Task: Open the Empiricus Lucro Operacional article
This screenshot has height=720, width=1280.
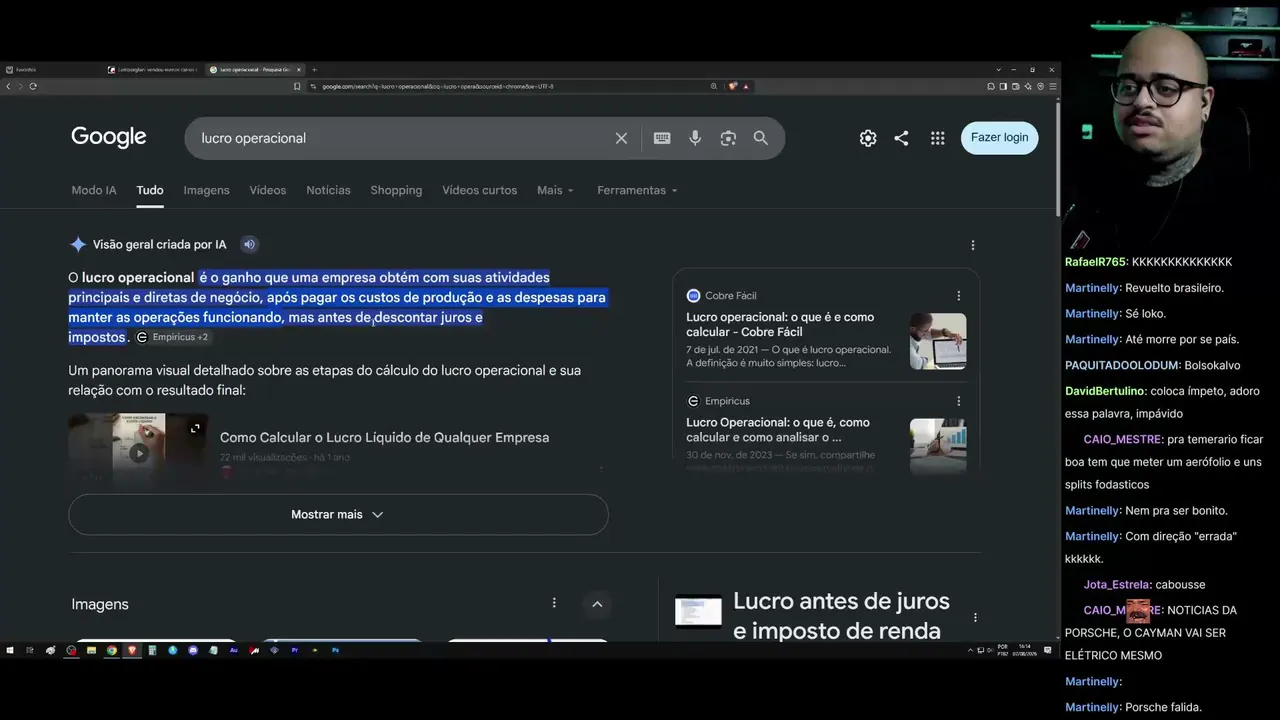Action: (x=778, y=430)
